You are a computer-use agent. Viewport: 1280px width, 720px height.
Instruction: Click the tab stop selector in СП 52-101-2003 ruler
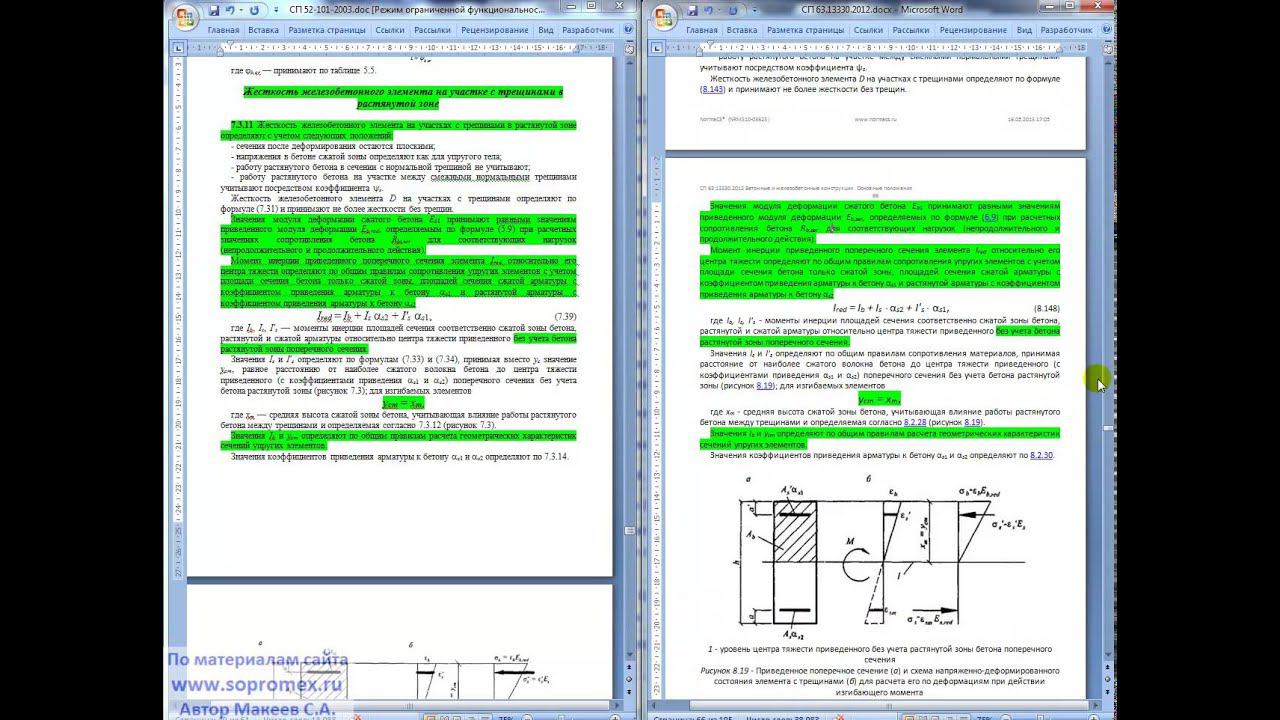click(x=178, y=48)
